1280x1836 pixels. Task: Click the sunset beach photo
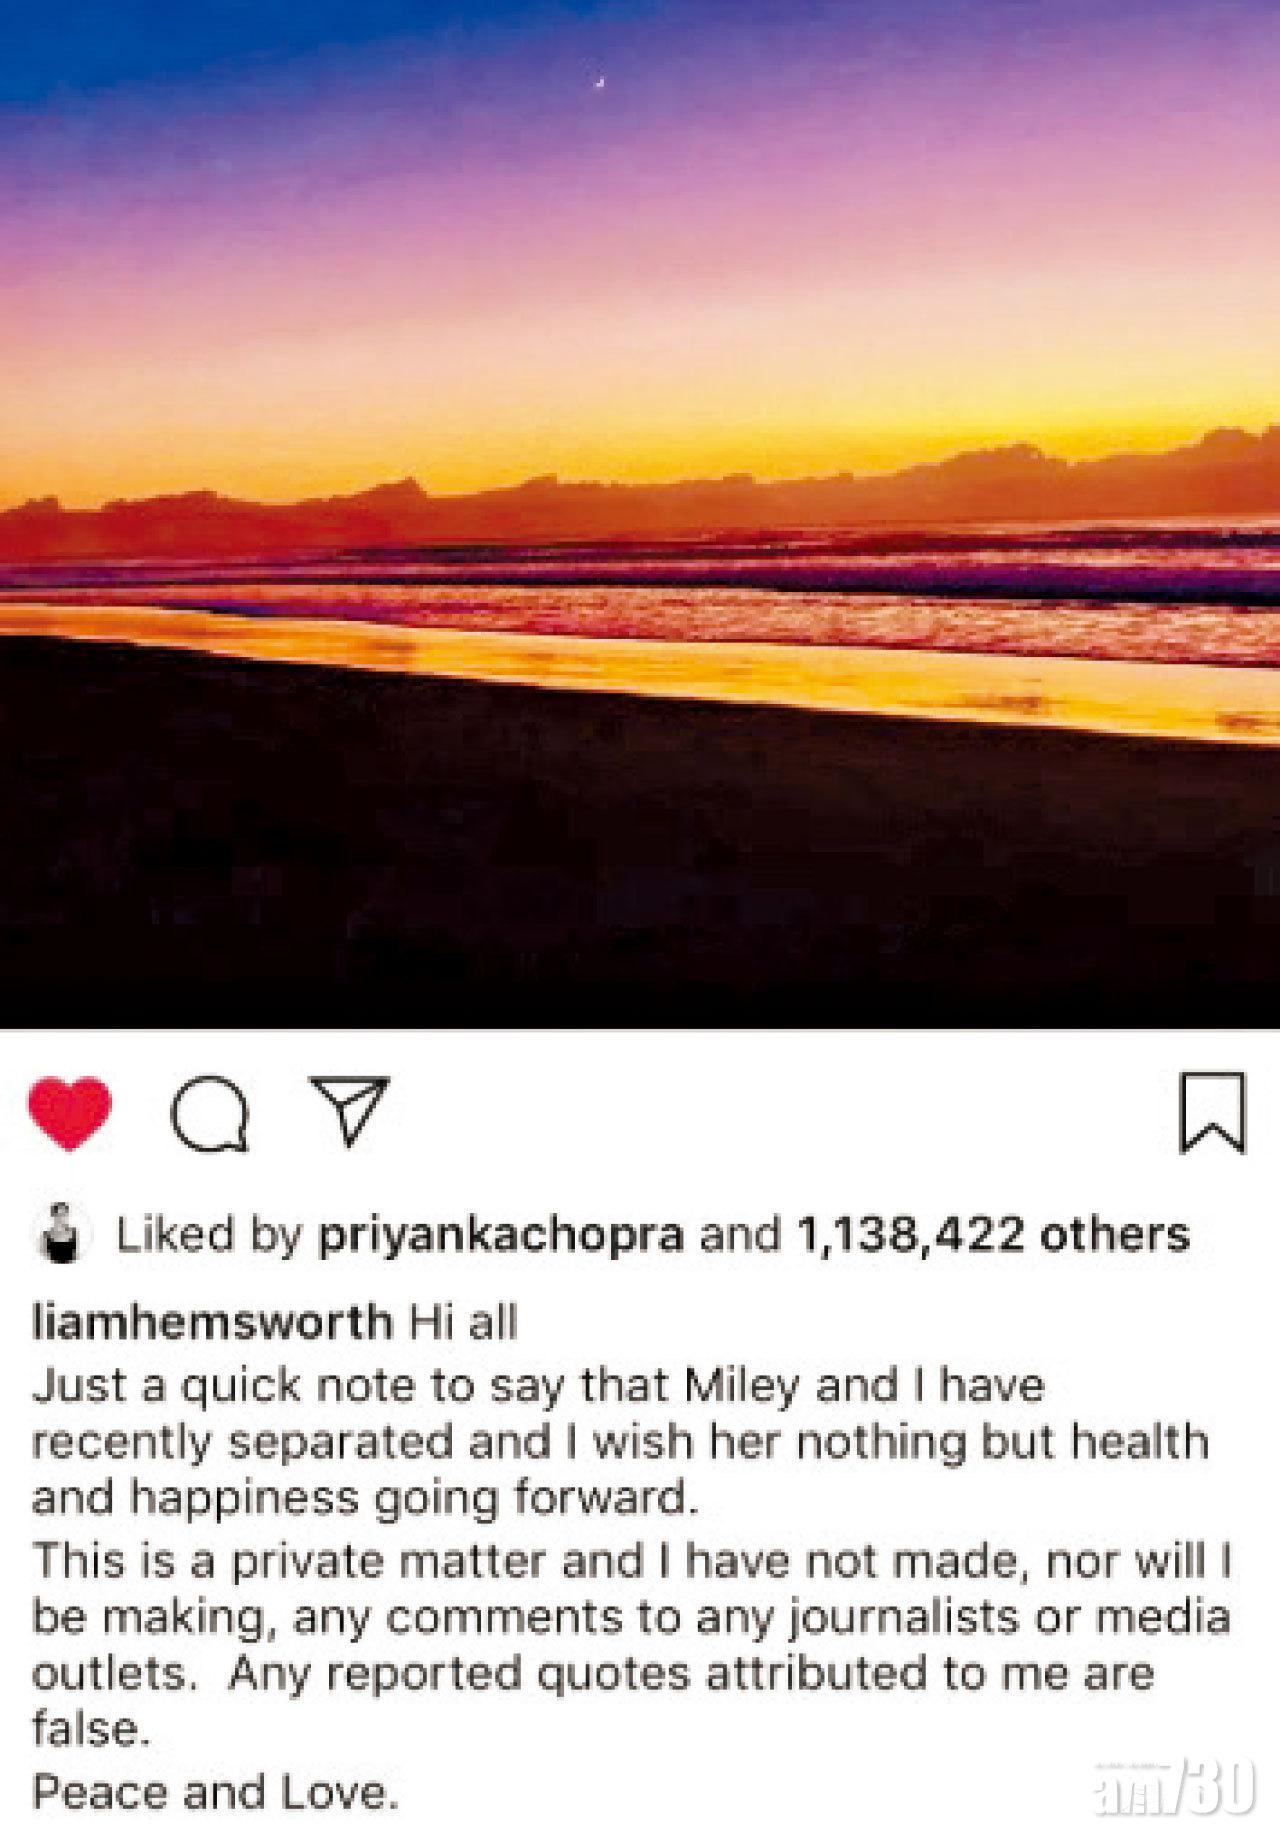[640, 400]
